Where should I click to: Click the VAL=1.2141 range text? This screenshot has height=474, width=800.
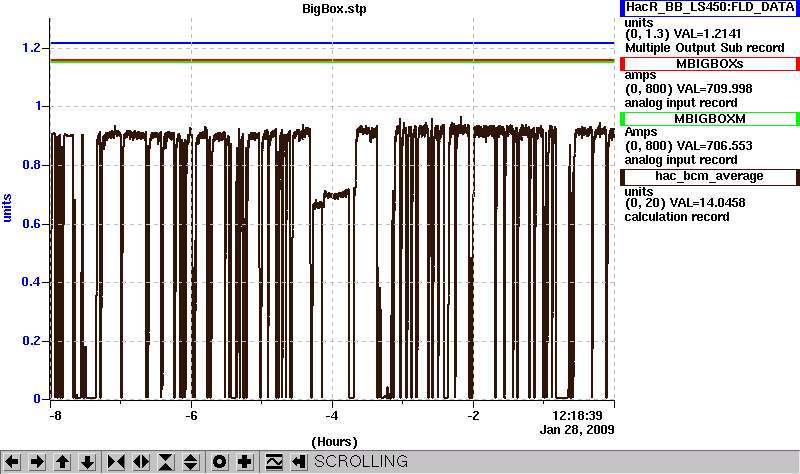point(683,34)
